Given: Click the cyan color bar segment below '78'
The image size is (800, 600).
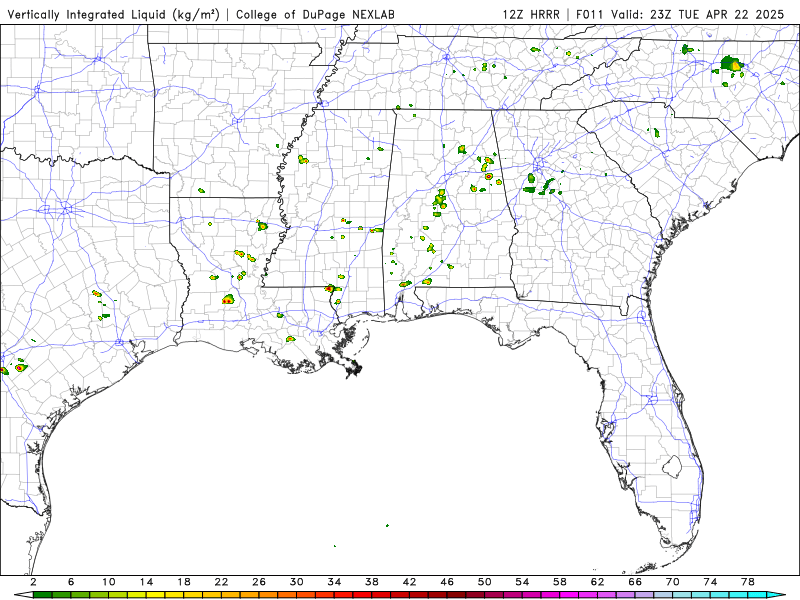Looking at the screenshot, I should click(757, 595).
